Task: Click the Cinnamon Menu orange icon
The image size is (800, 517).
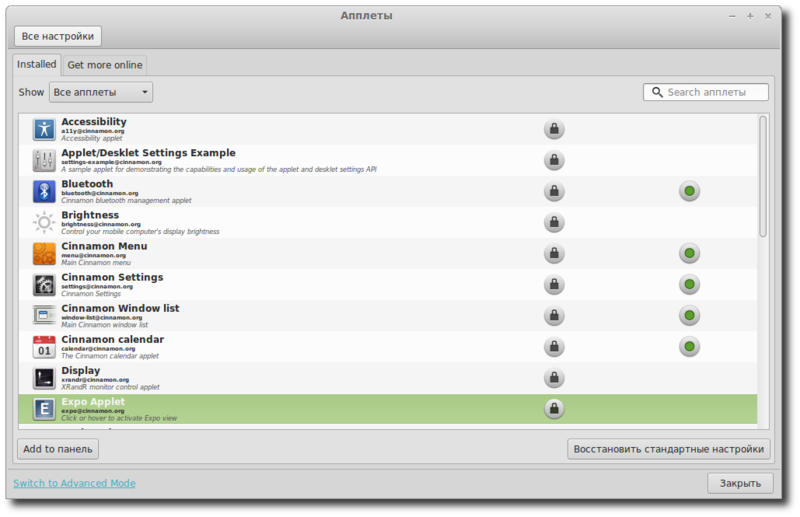Action: click(44, 254)
